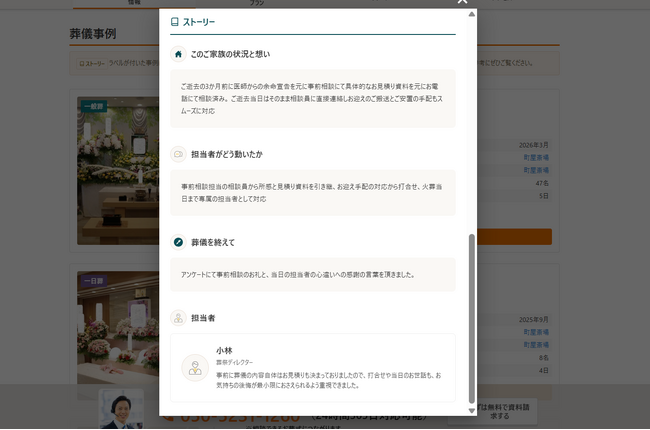Click the house icon for family situation

[178, 54]
